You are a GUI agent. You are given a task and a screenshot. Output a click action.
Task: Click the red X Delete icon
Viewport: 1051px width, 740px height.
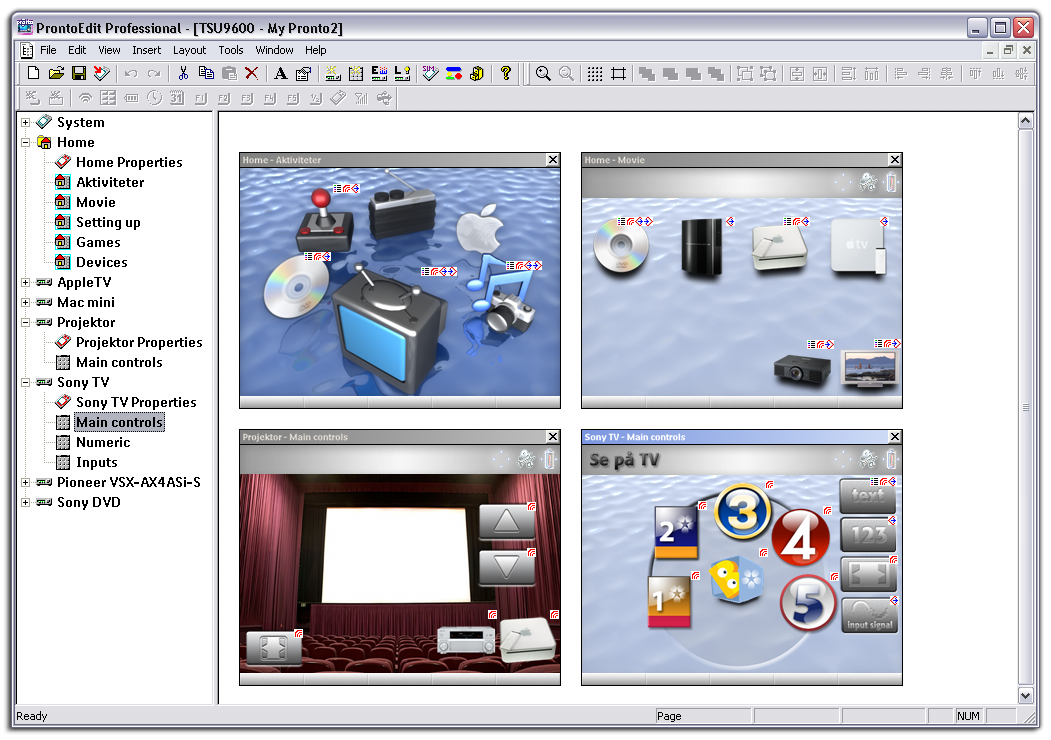252,73
